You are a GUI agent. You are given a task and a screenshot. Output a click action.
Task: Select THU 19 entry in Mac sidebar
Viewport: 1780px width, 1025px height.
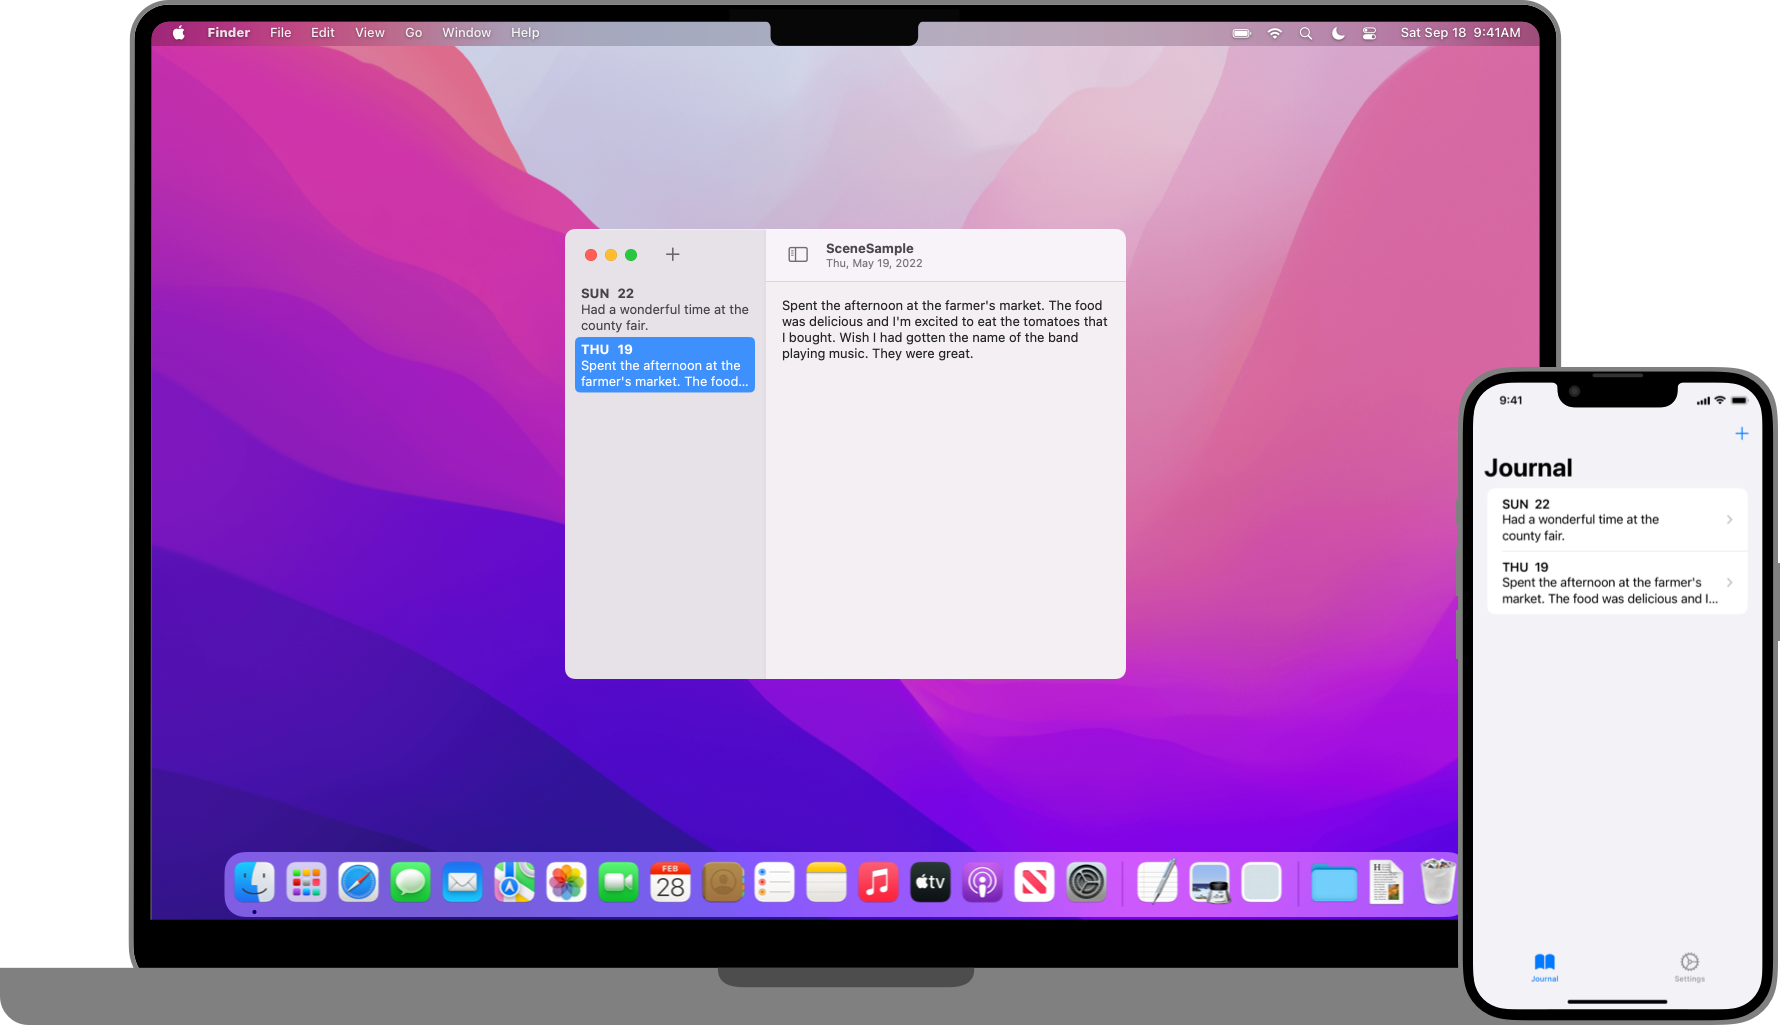click(664, 365)
